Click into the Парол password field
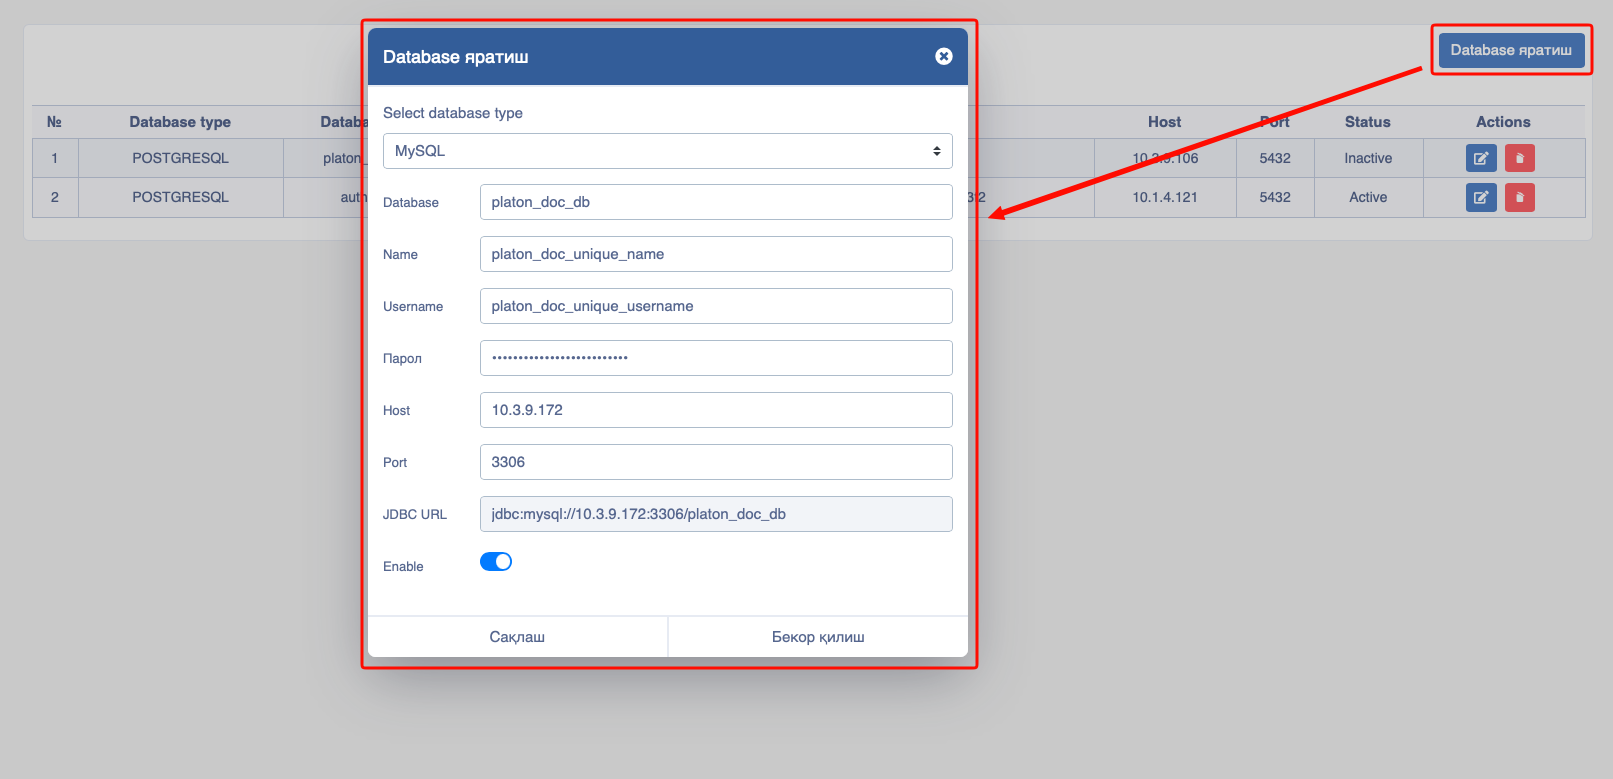The height and width of the screenshot is (779, 1613). pyautogui.click(x=716, y=358)
